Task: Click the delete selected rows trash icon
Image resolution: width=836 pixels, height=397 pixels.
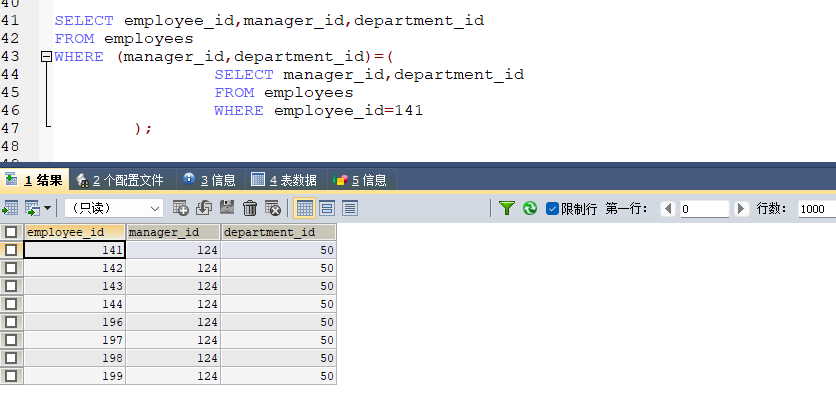Action: tap(250, 208)
